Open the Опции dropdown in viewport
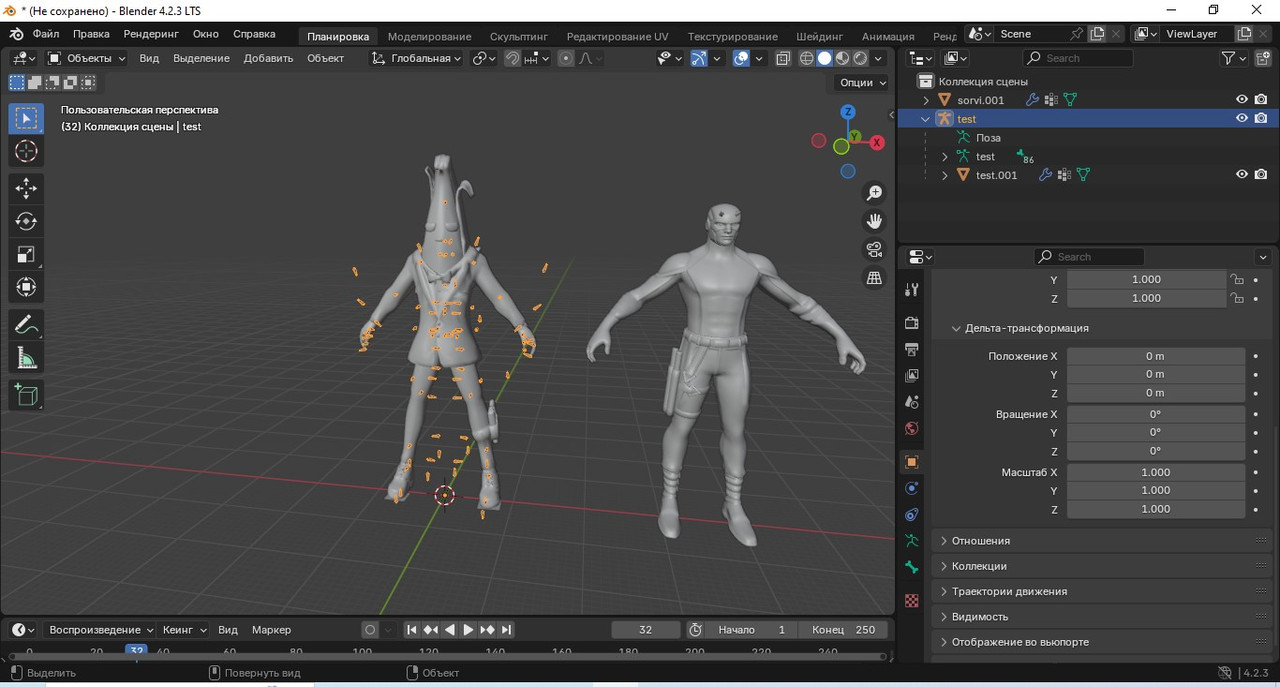 pyautogui.click(x=863, y=82)
